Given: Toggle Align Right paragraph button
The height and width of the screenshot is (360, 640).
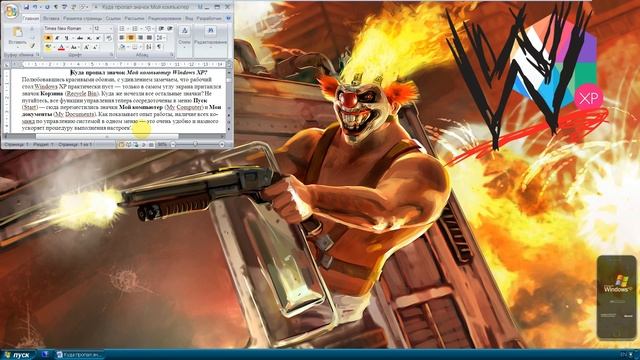Looking at the screenshot, I should pyautogui.click(x=140, y=38).
